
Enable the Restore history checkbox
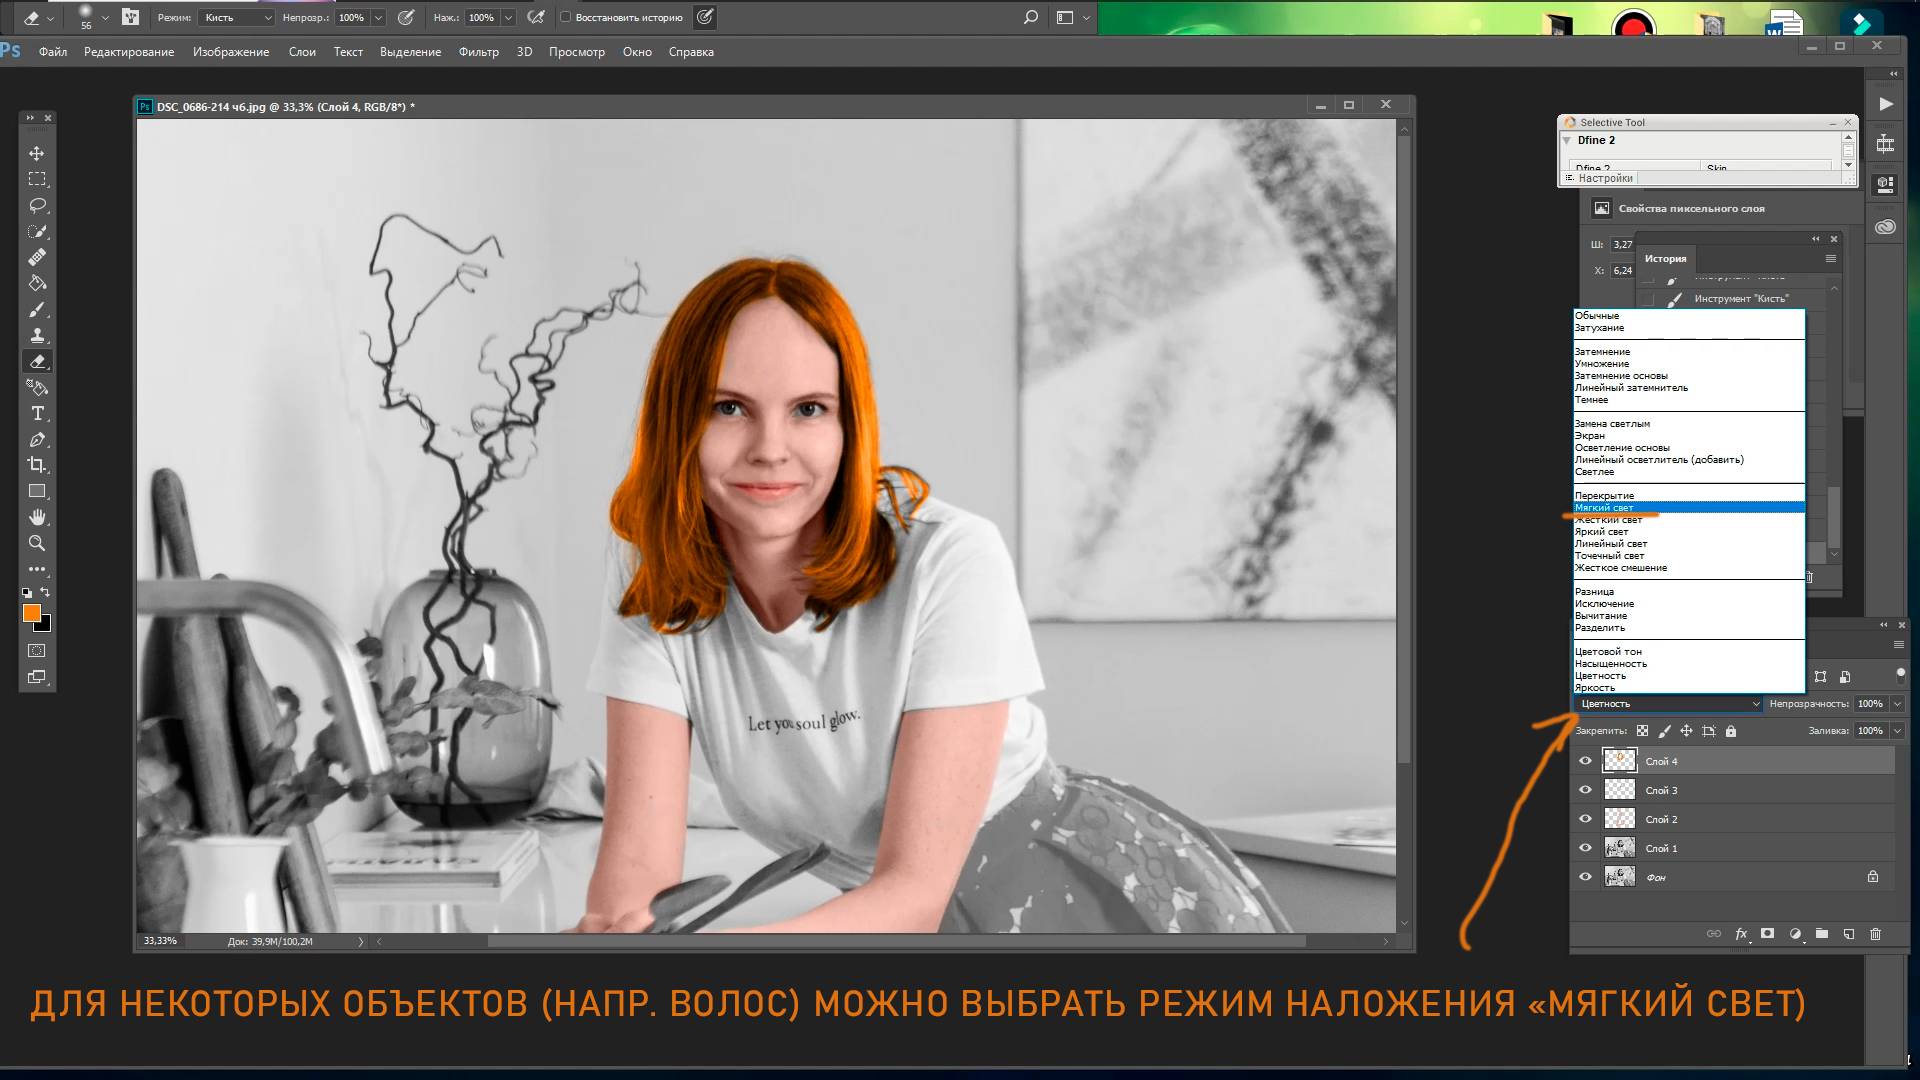pos(566,17)
